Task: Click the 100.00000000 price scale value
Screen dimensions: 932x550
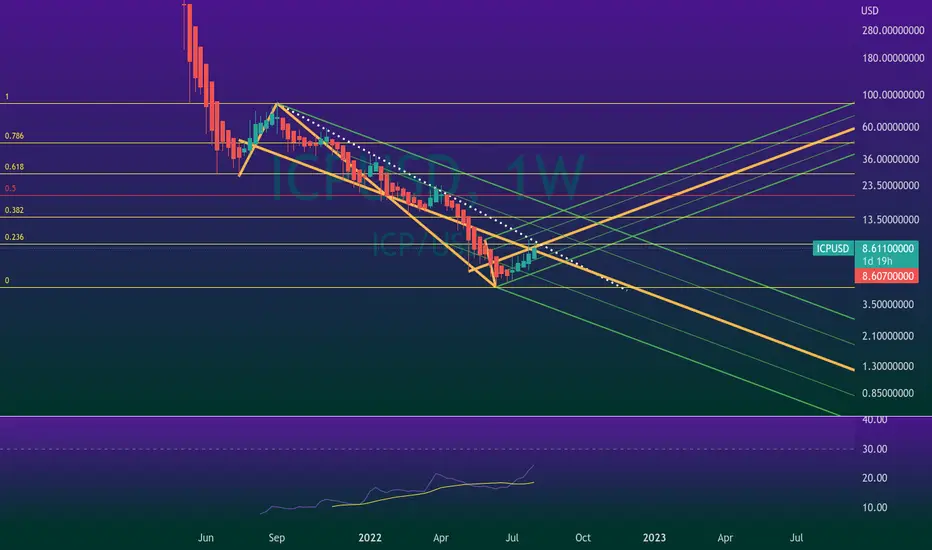Action: [x=893, y=95]
